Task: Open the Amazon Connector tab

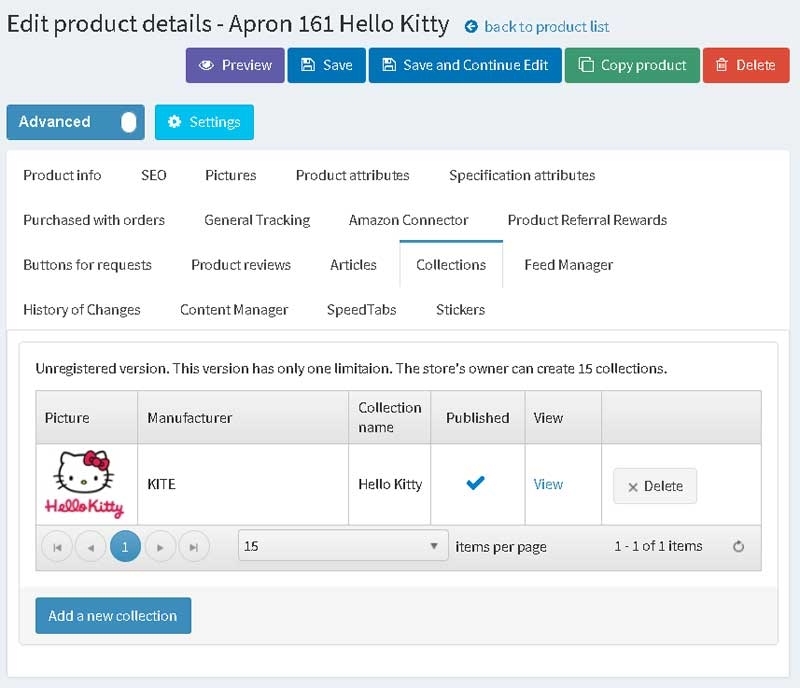Action: pos(408,220)
